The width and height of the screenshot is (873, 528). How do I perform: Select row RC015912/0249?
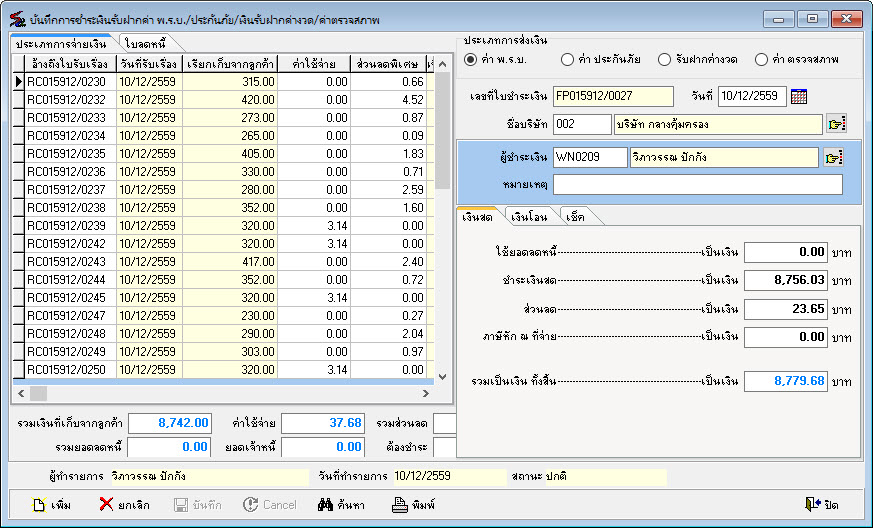point(225,352)
